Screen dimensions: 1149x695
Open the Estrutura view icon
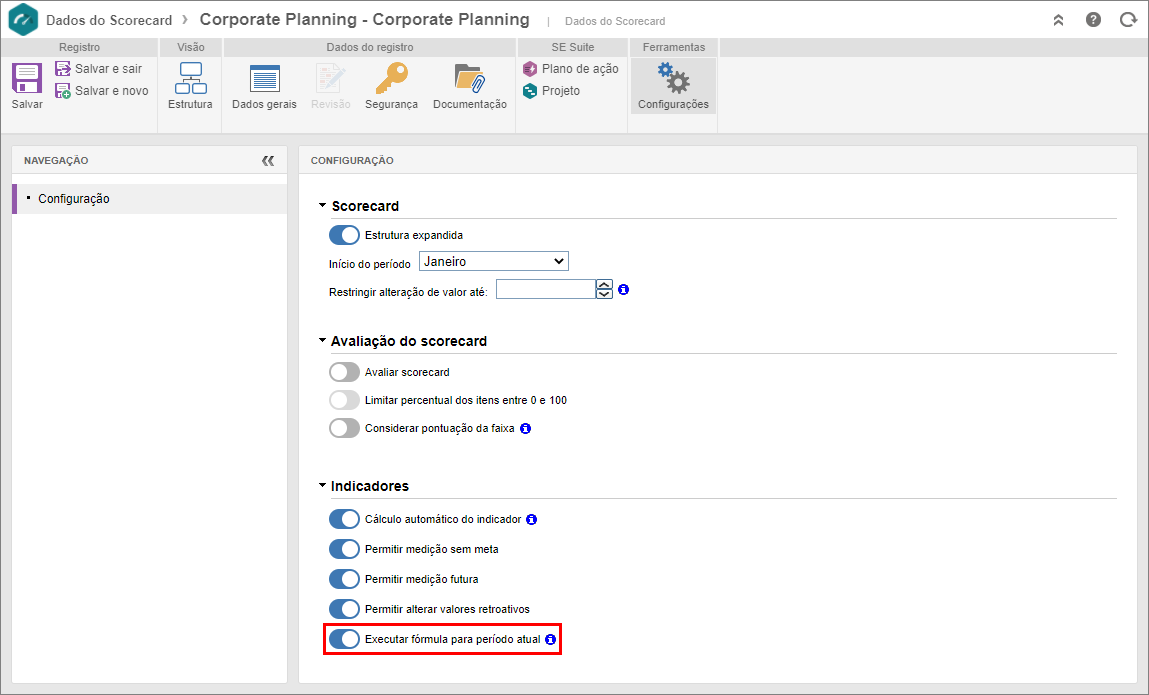click(x=191, y=78)
